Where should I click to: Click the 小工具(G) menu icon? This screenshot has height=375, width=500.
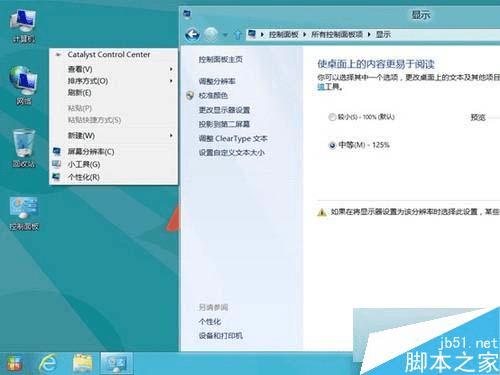pos(57,164)
